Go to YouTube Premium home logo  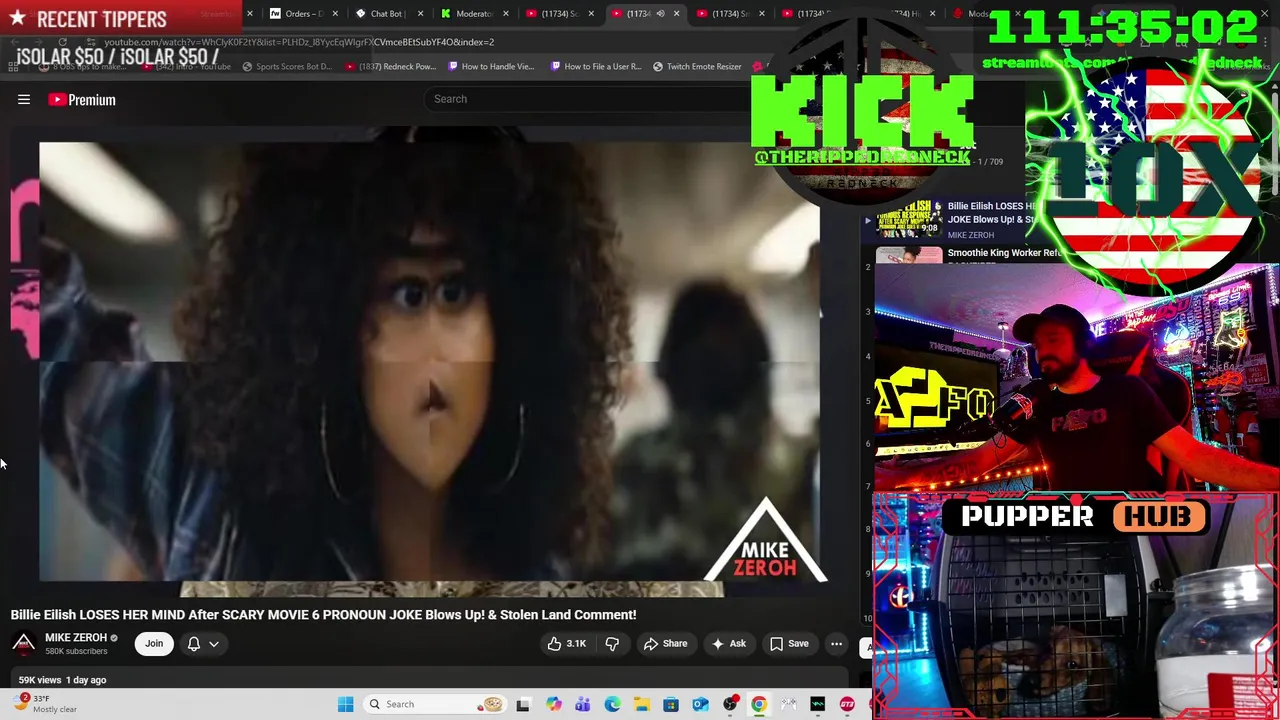pyautogui.click(x=82, y=99)
